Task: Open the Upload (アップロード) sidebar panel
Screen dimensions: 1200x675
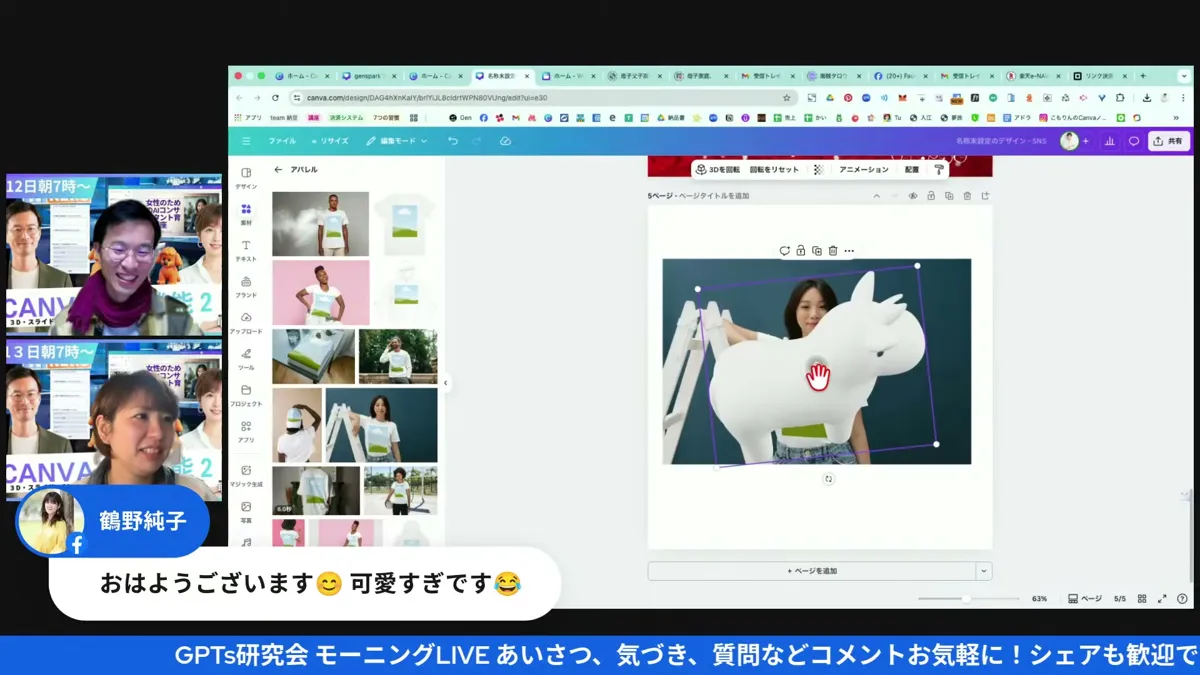Action: (x=246, y=323)
